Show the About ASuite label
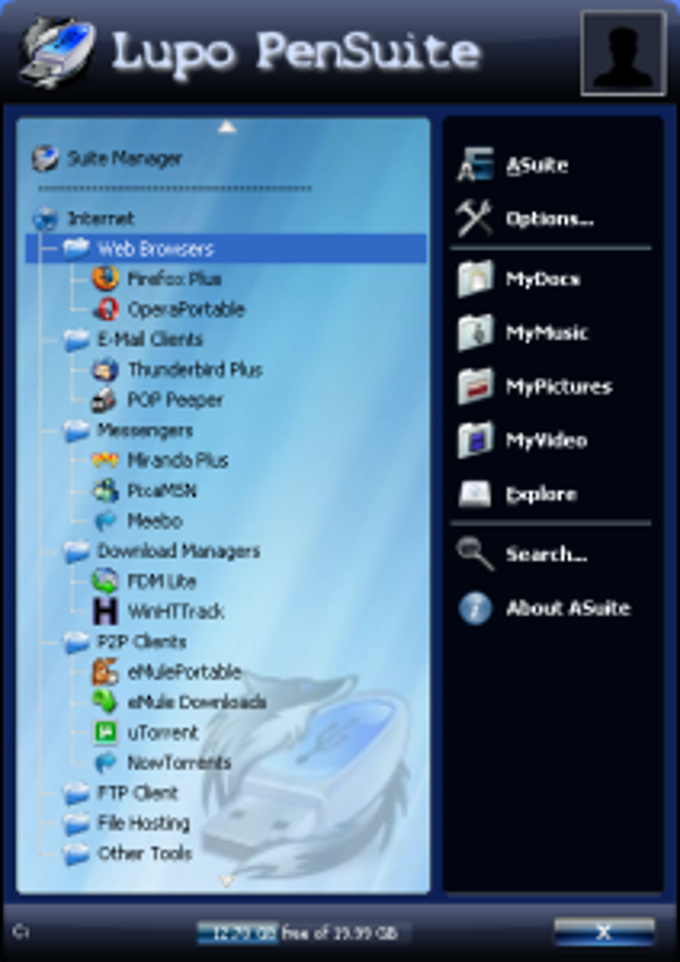680x962 pixels. pyautogui.click(x=568, y=608)
